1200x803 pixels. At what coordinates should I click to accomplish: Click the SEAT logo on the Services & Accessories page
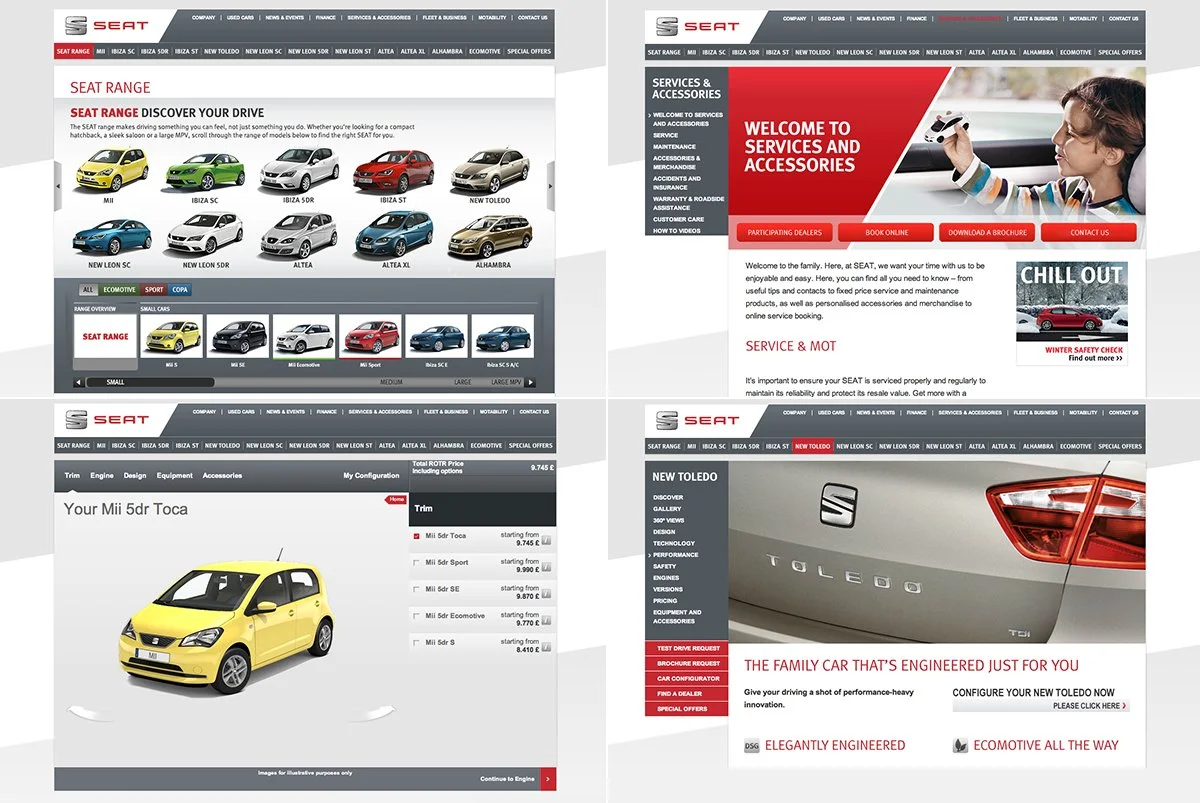coord(698,25)
